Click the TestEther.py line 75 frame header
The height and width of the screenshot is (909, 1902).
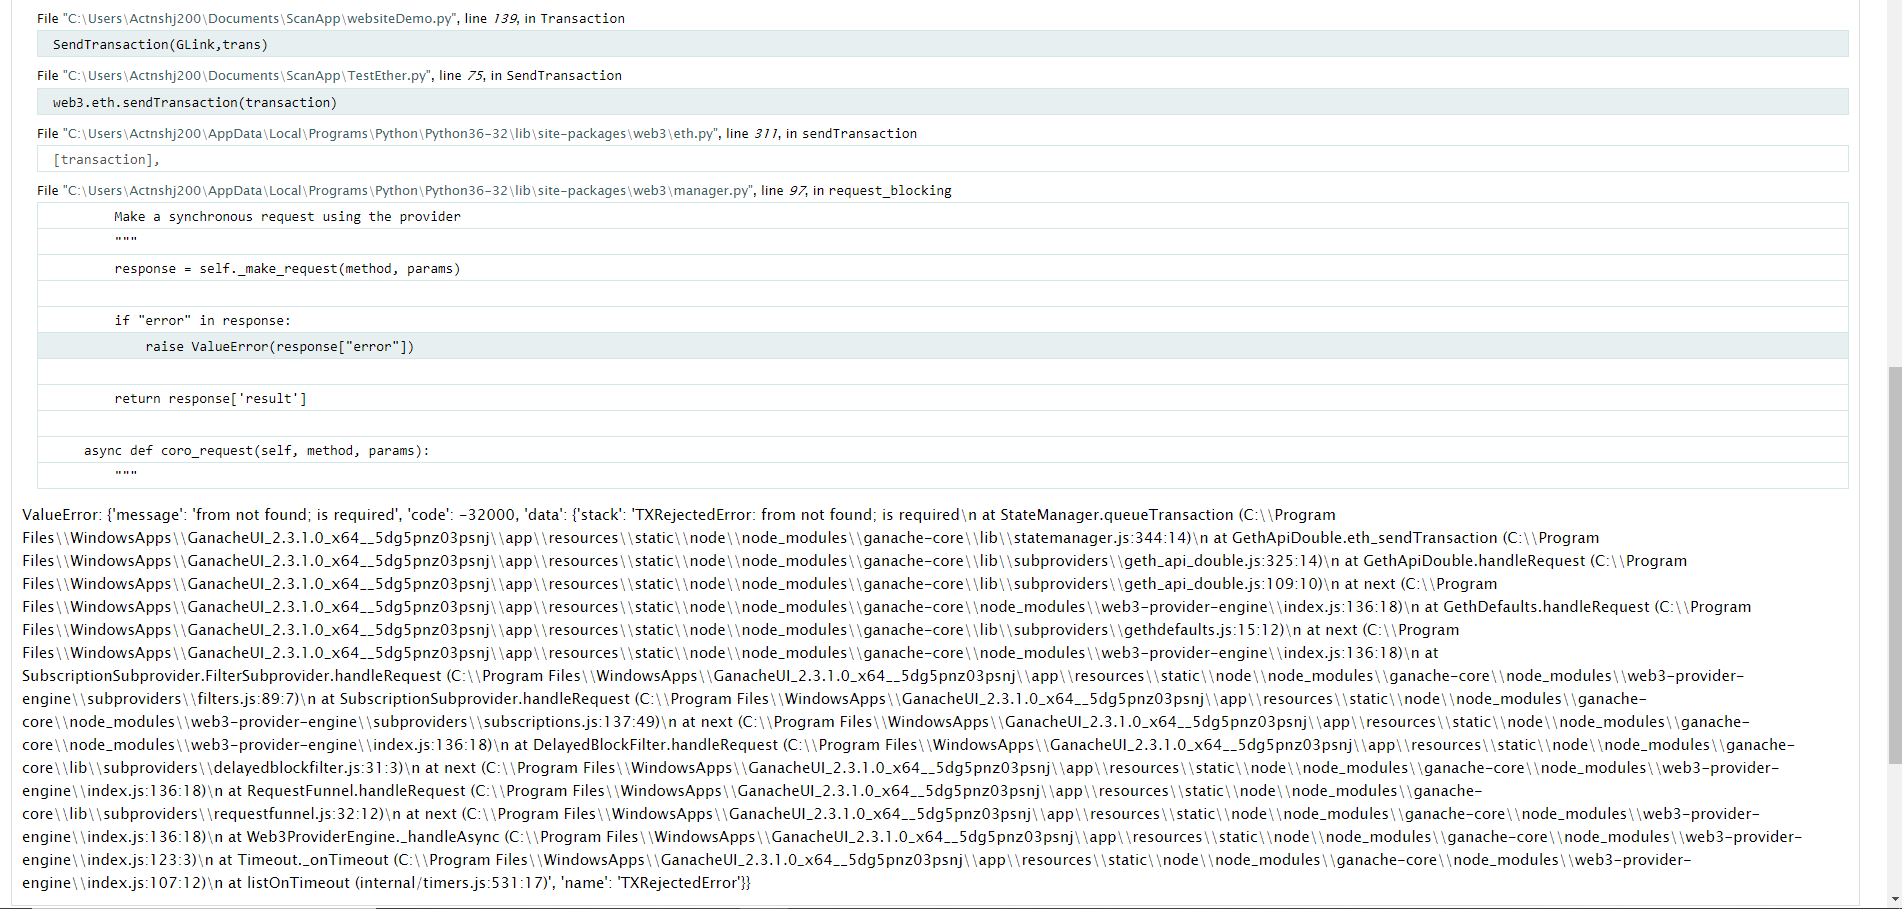[x=329, y=75]
